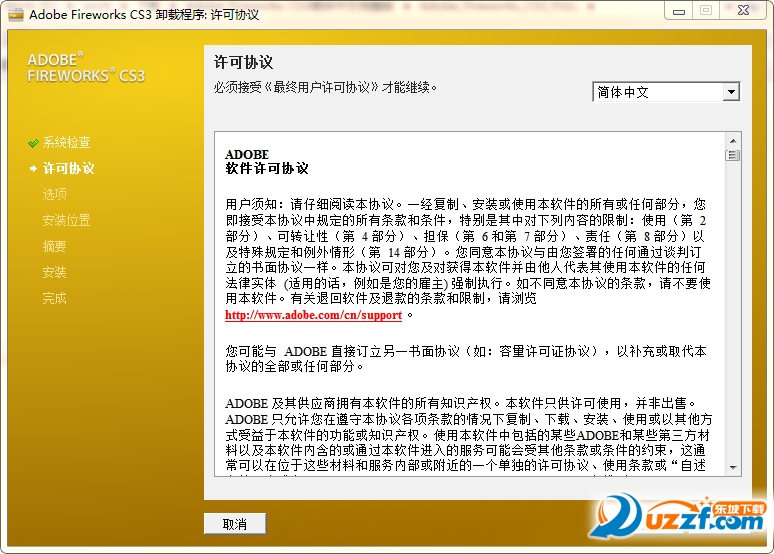This screenshot has height=554, width=774.
Task: Click the 取消 (Cancel) button
Action: 235,524
